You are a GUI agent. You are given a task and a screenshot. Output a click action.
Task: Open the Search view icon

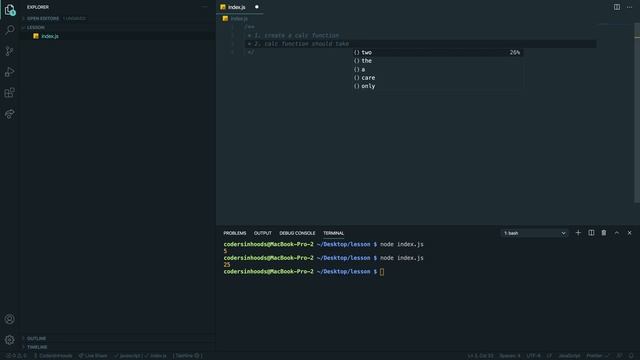(x=10, y=30)
